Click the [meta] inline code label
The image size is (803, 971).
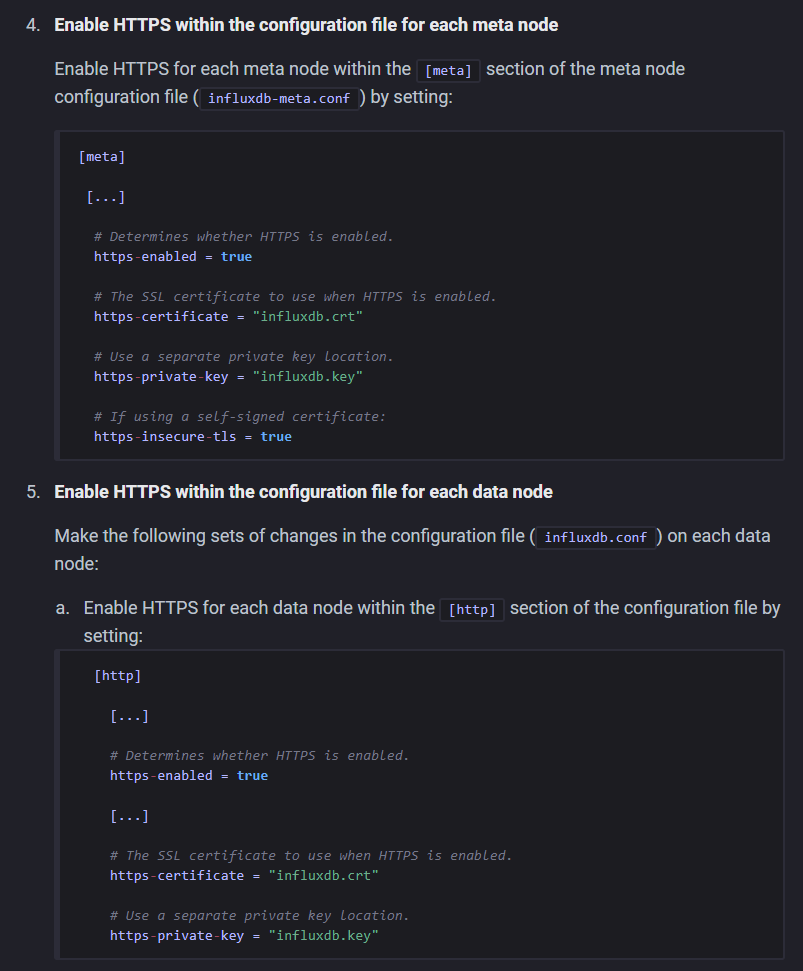tap(448, 69)
